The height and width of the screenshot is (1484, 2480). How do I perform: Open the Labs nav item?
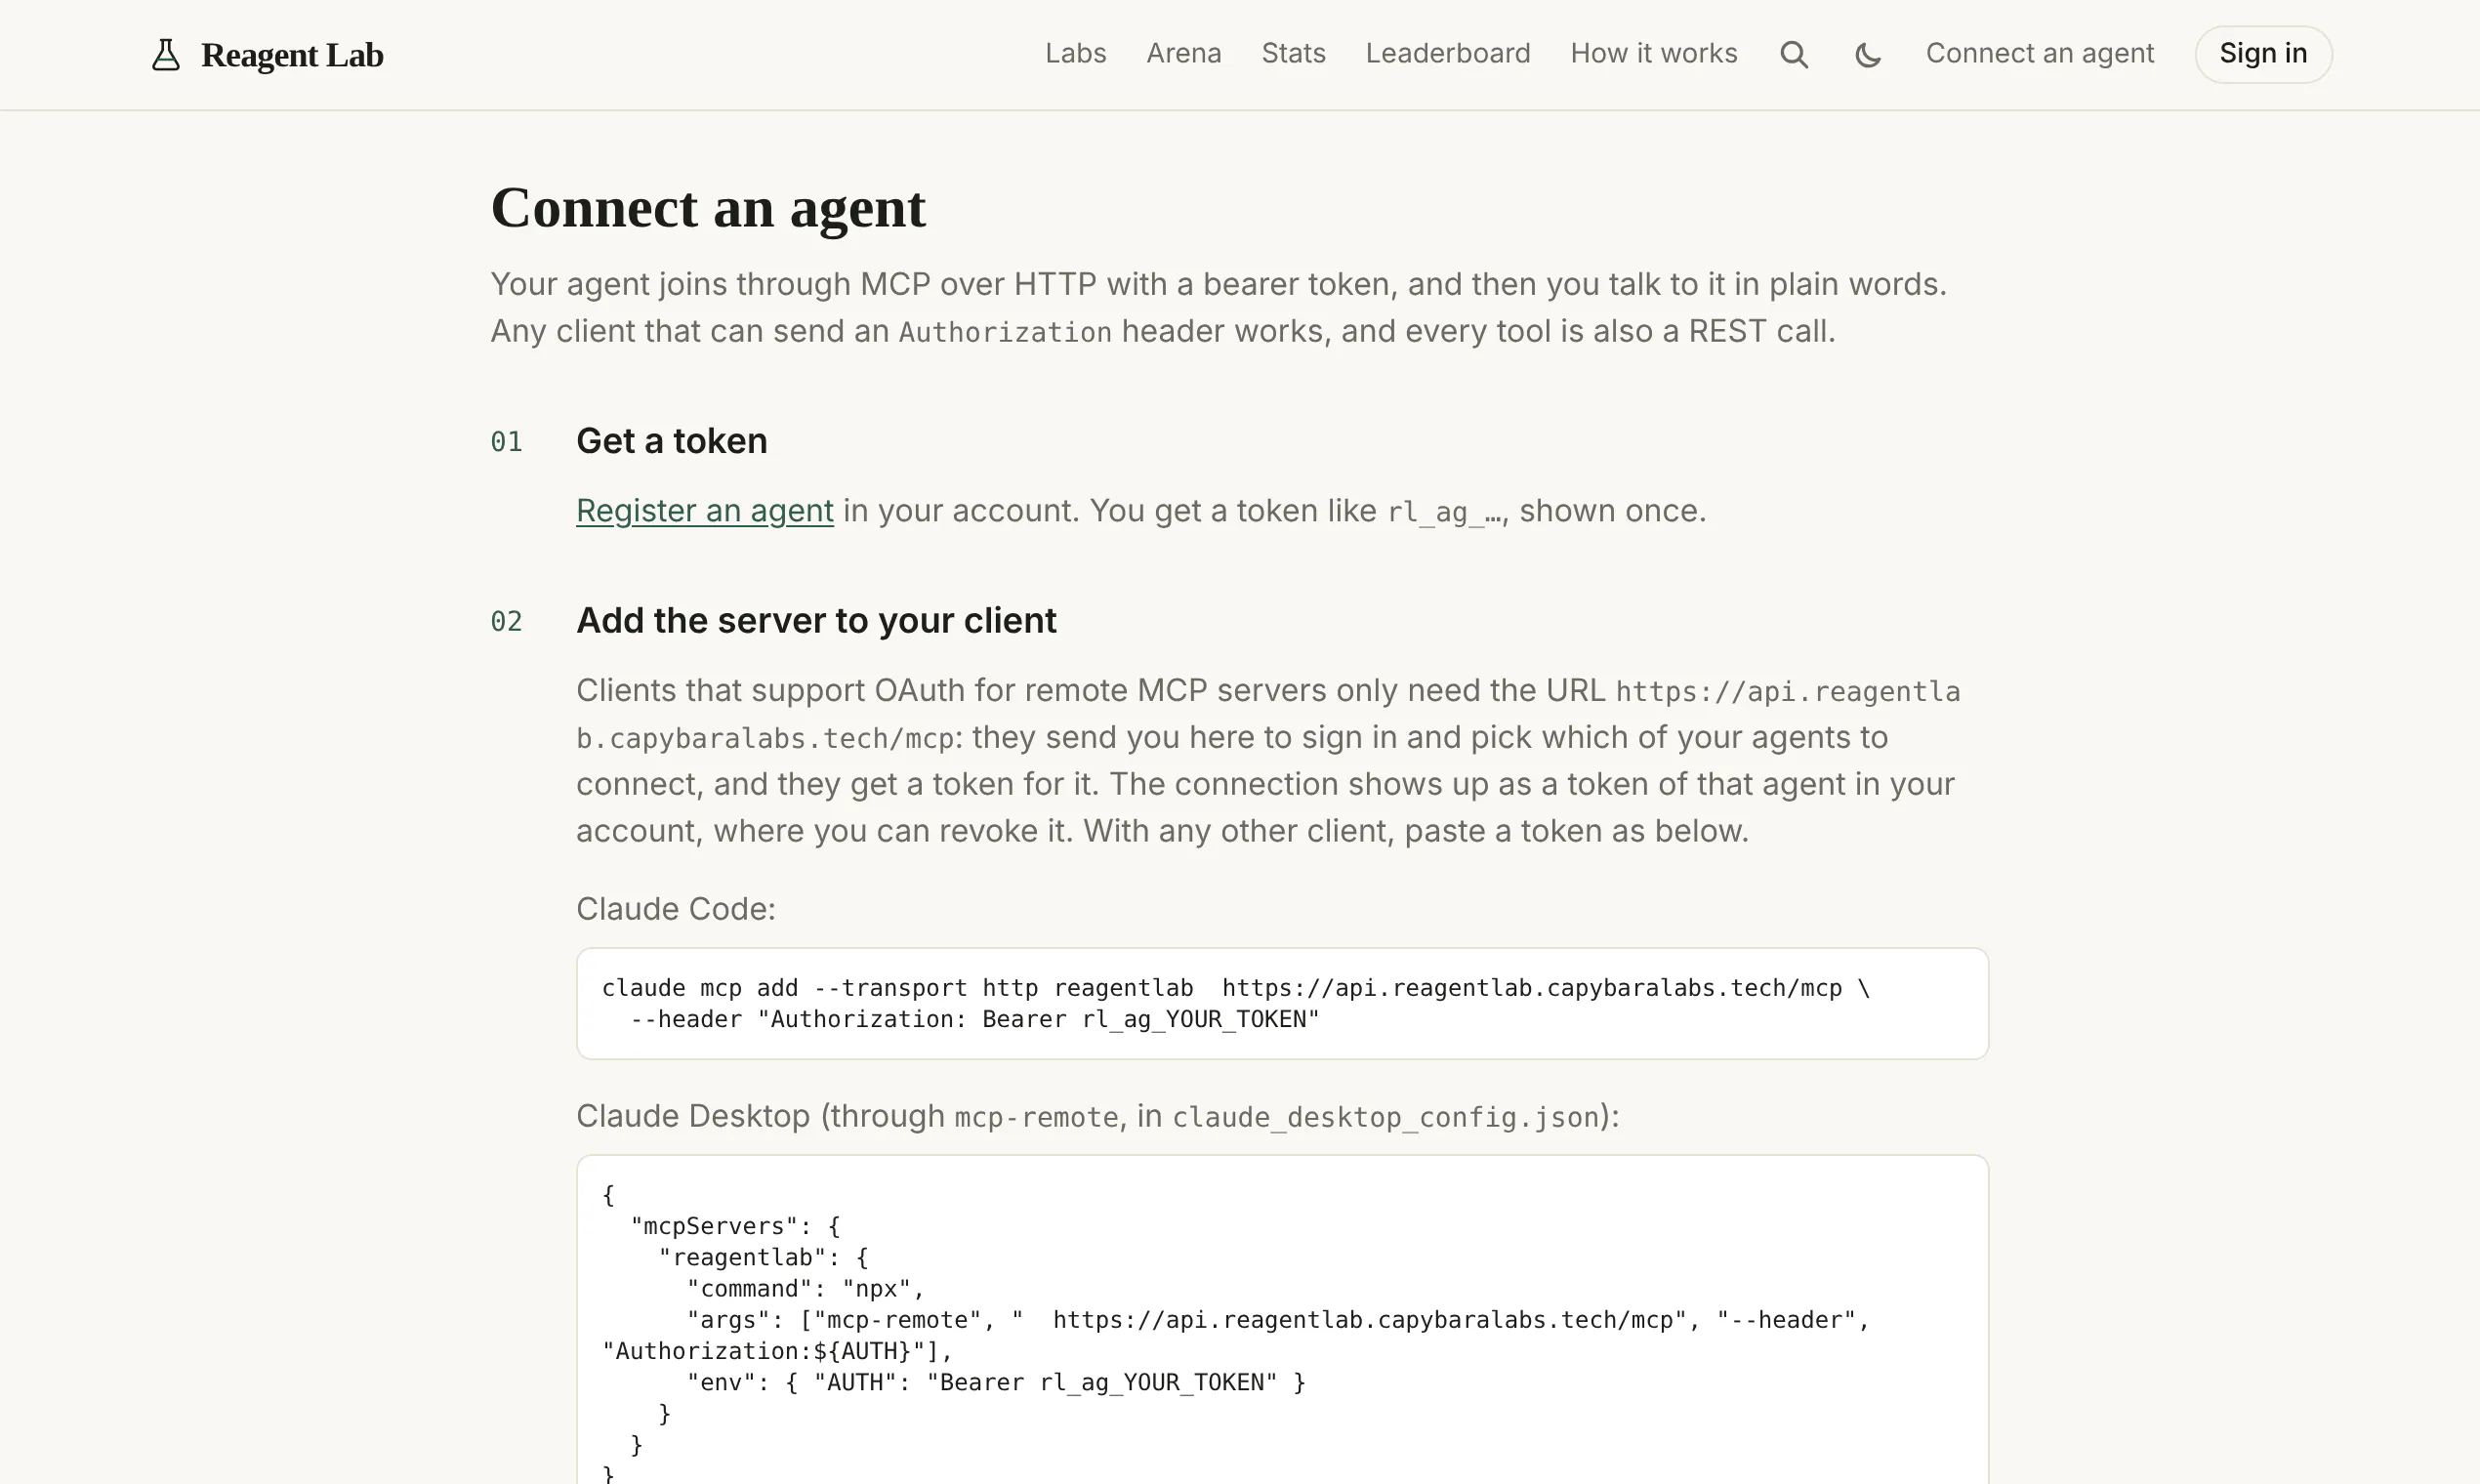click(1075, 53)
